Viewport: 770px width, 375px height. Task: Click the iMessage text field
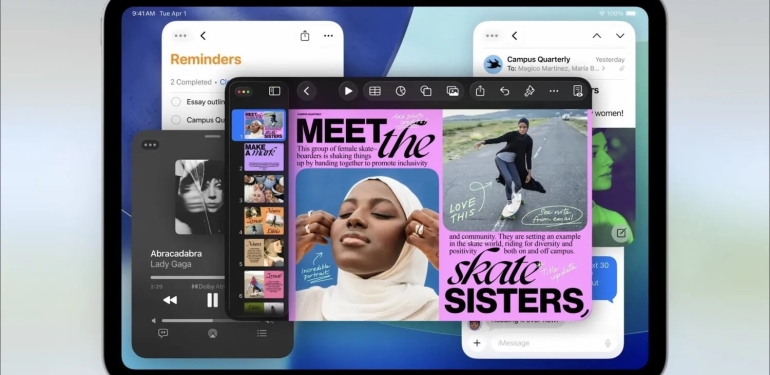(553, 343)
